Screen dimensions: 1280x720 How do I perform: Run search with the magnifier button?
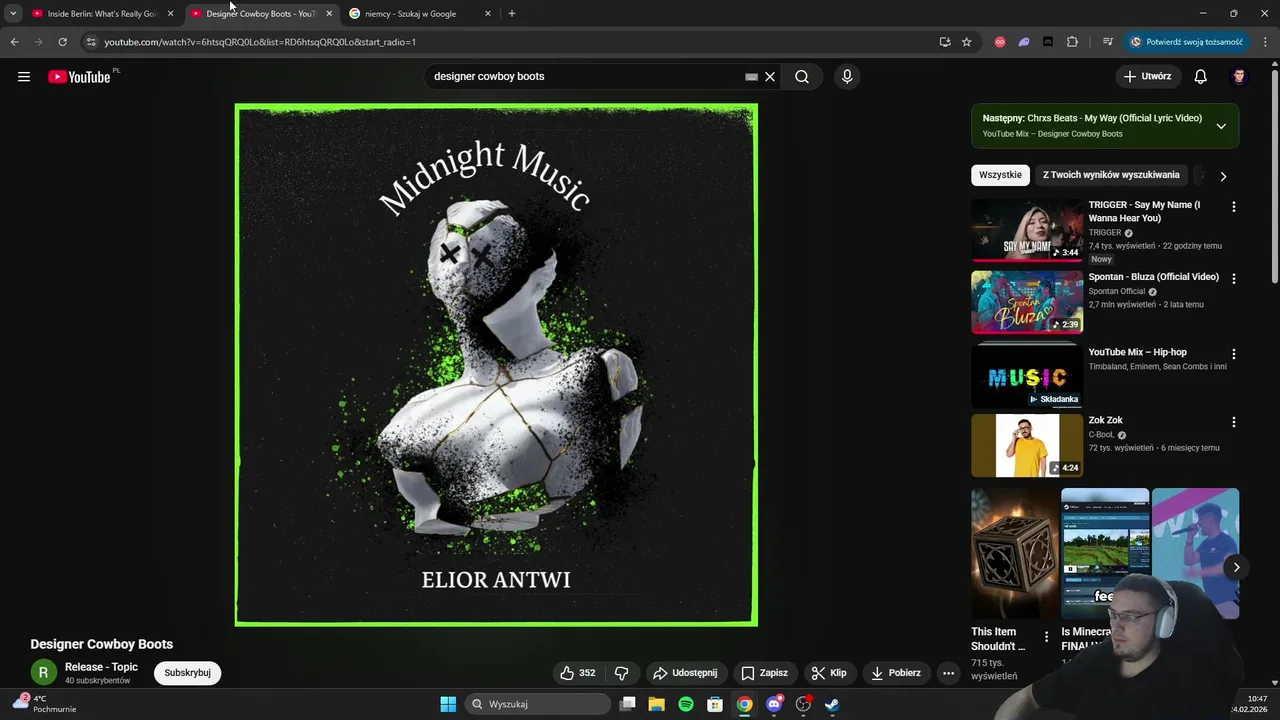tap(802, 77)
